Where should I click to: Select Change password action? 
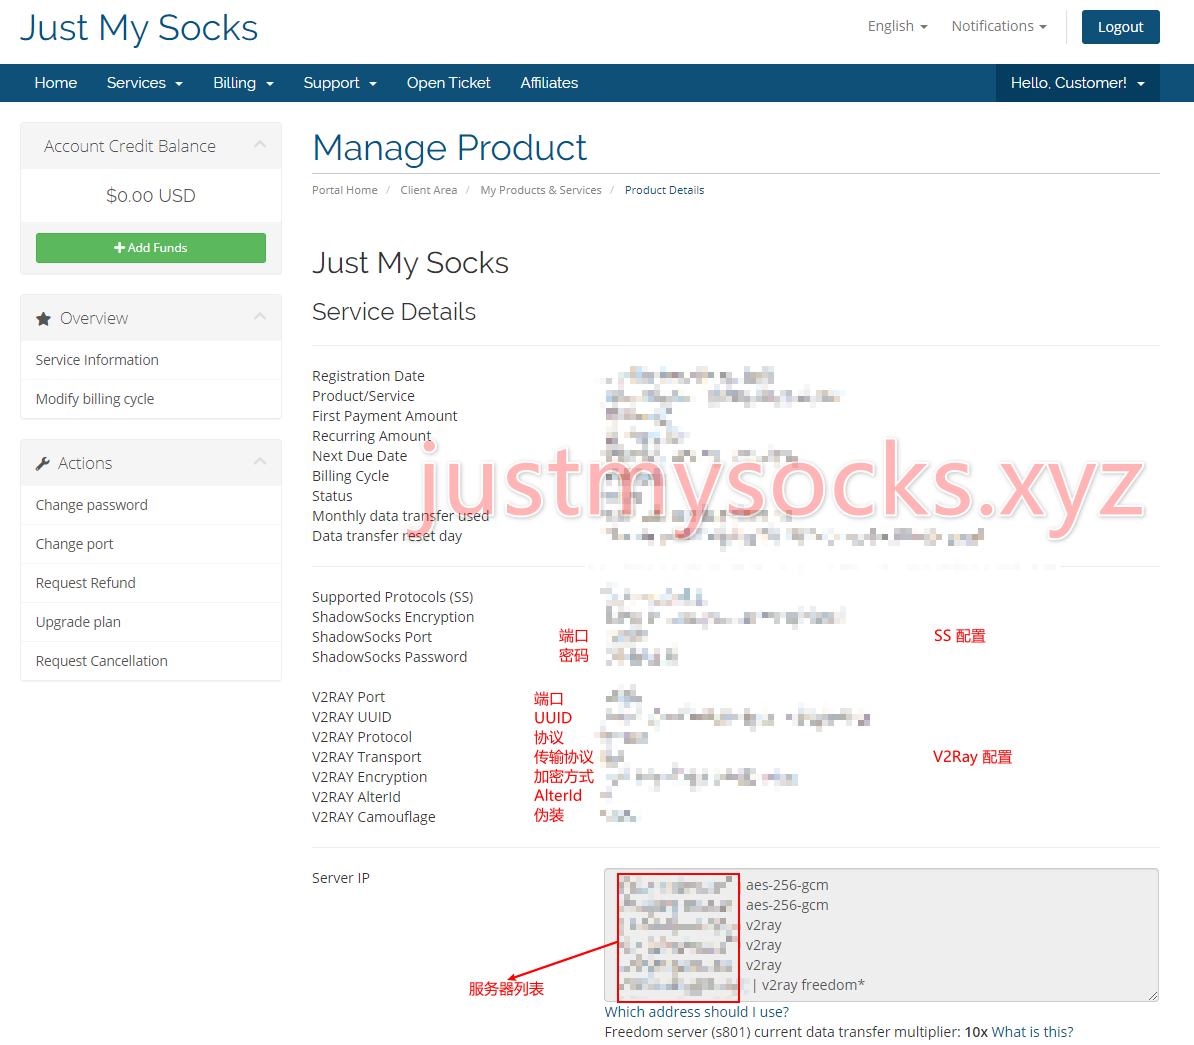coord(151,505)
